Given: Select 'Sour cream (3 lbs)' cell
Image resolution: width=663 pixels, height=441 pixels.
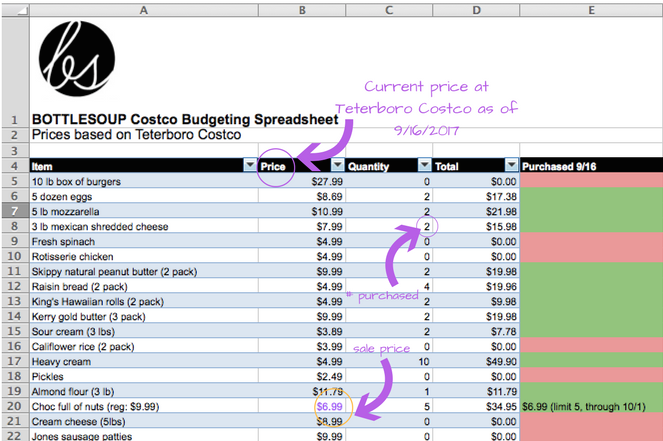Looking at the screenshot, I should [144, 331].
